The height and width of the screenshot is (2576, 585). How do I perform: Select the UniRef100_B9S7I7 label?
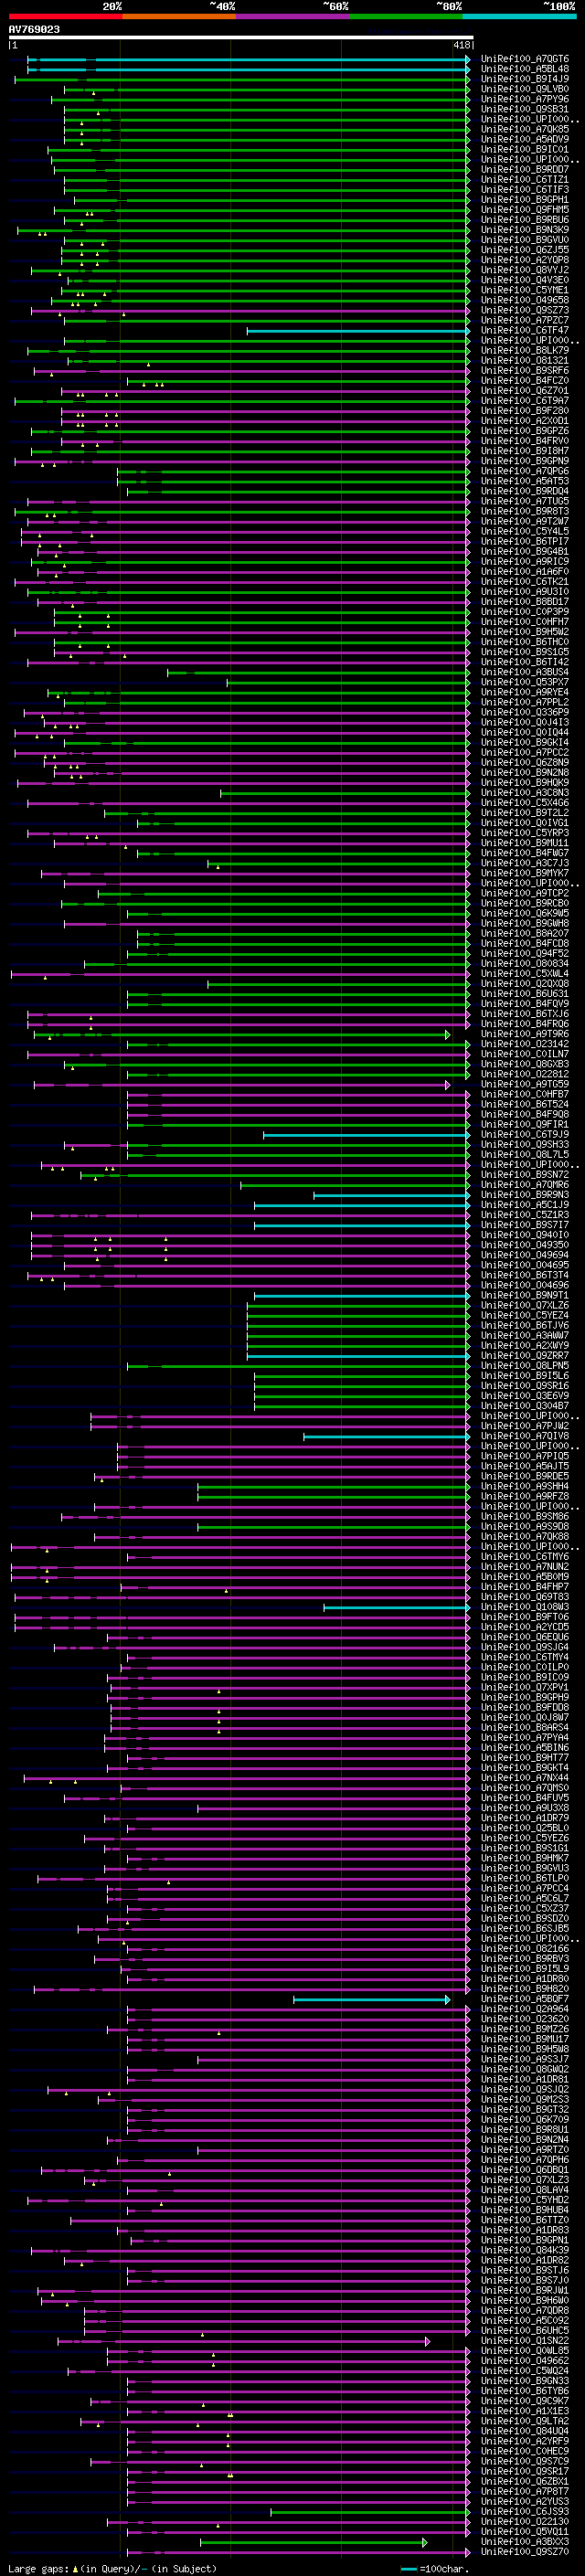click(x=525, y=1225)
